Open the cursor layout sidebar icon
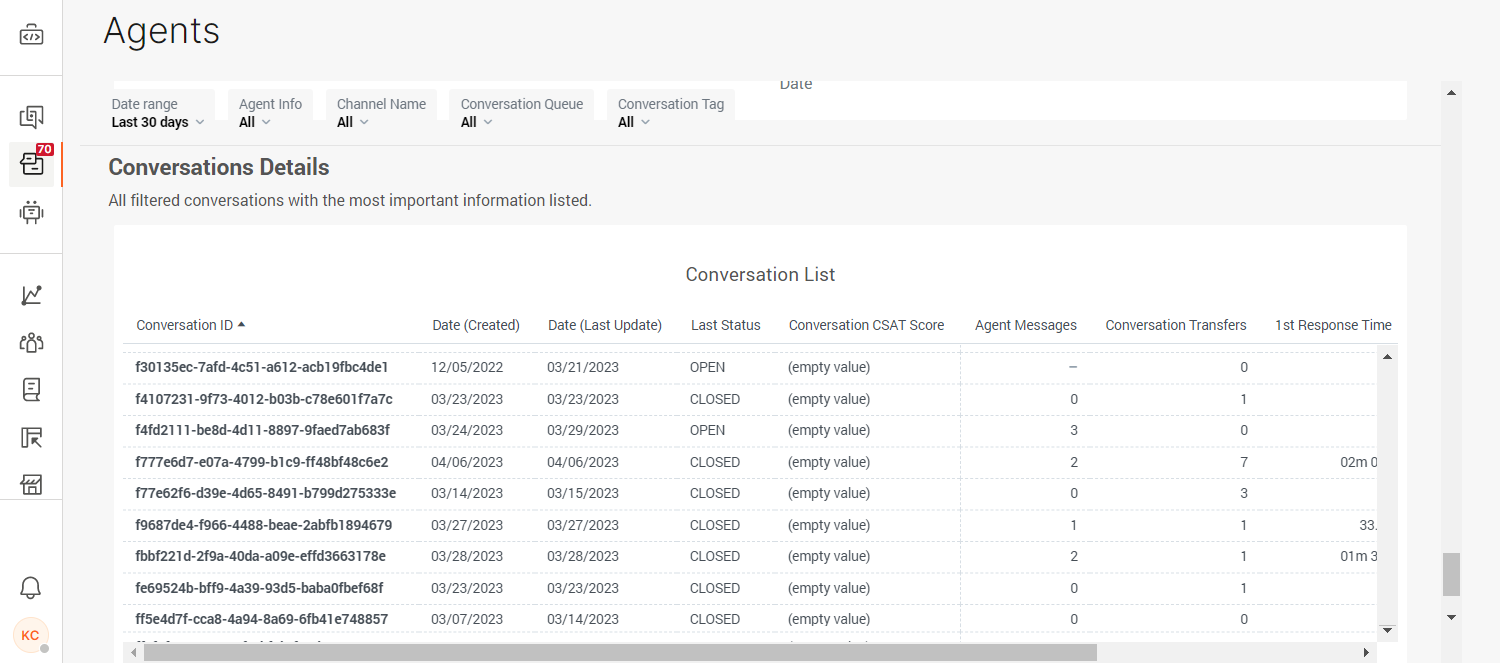Screen dimensions: 1500x663 [x=31, y=437]
